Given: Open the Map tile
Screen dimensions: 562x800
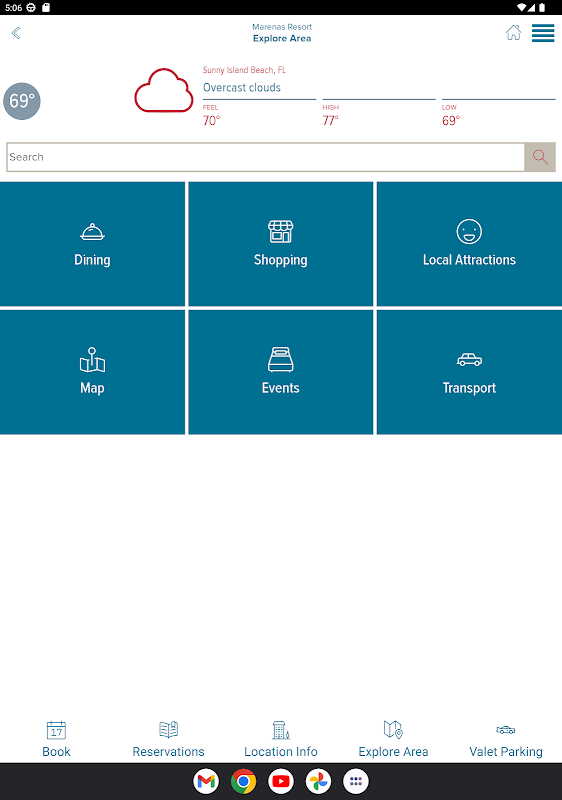Looking at the screenshot, I should click(x=92, y=372).
